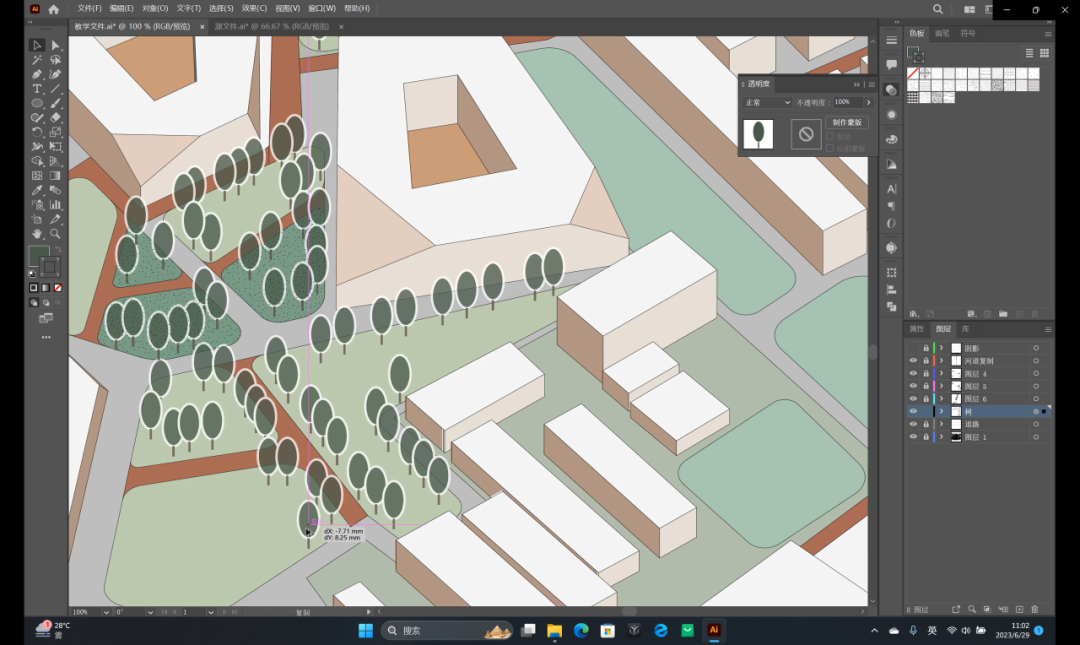Select the Ellipse shape tool
Viewport: 1080px width, 645px height.
[x=37, y=103]
